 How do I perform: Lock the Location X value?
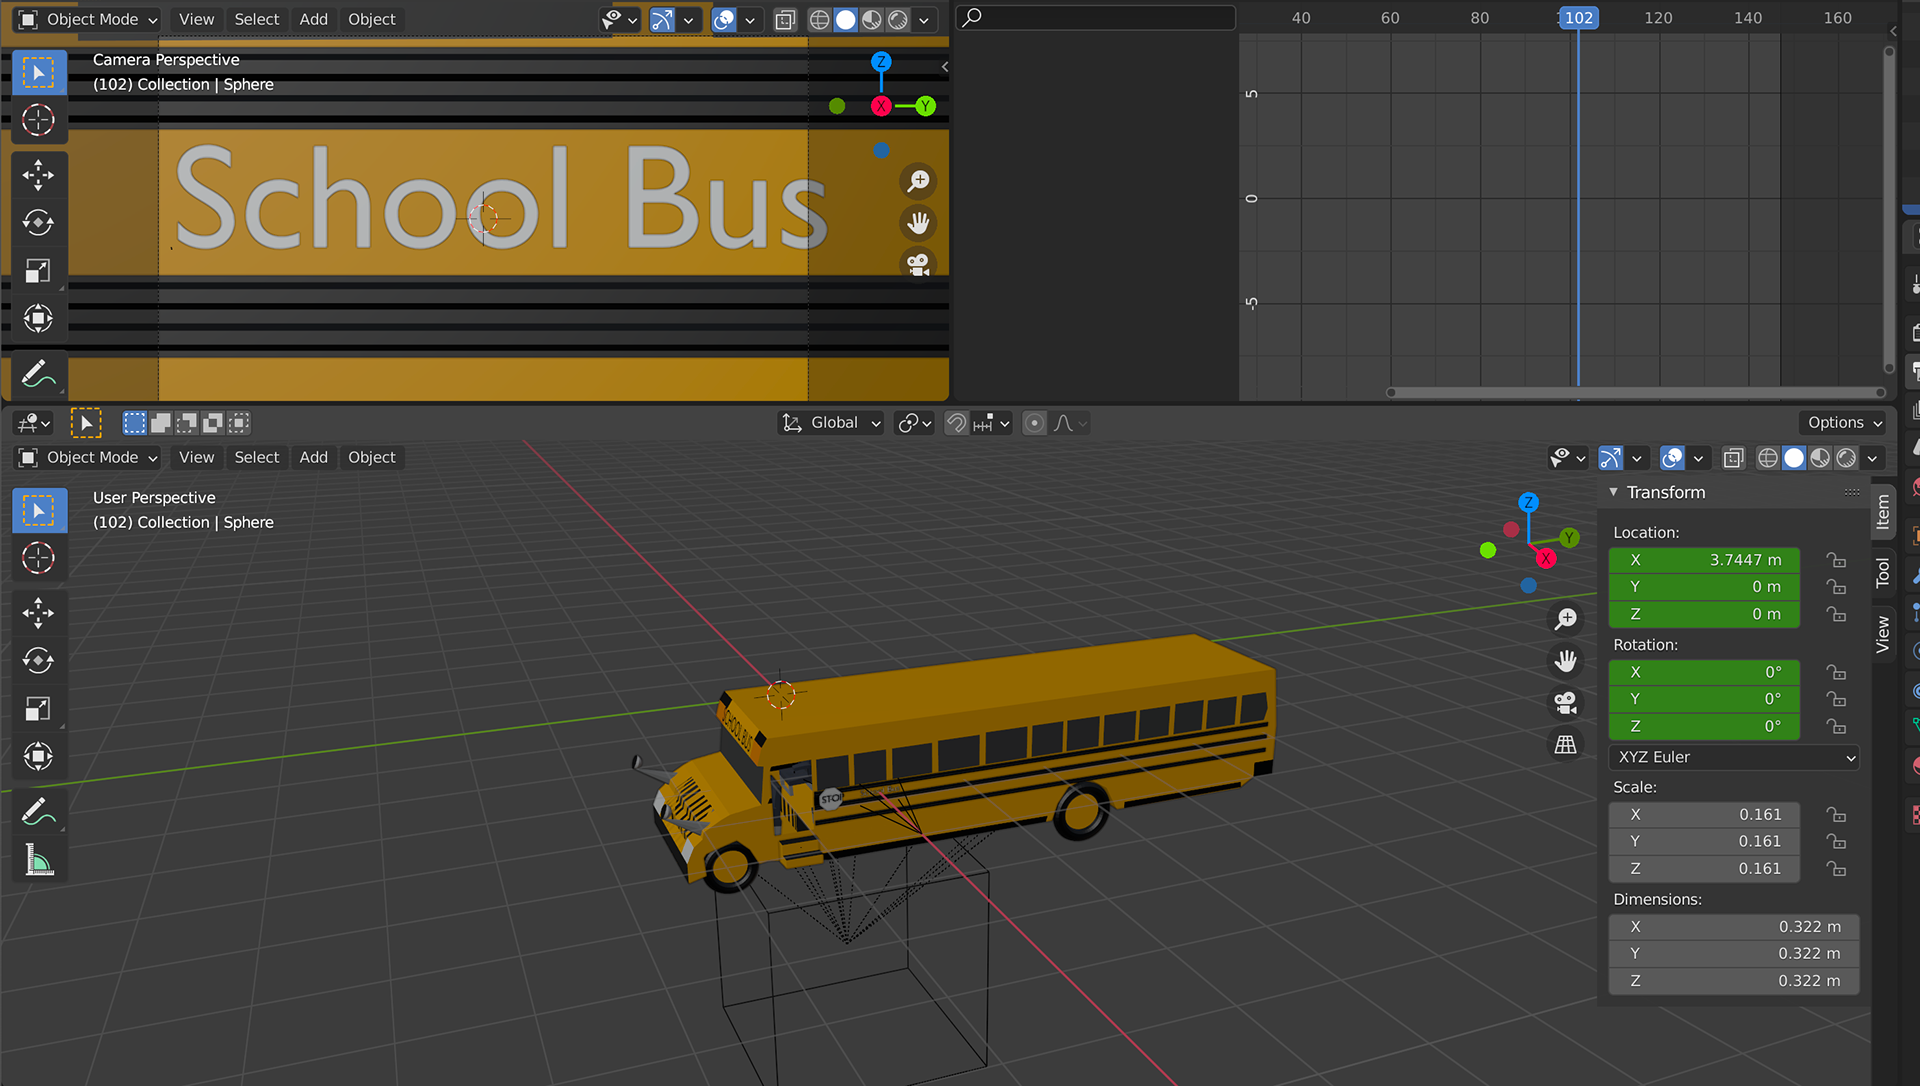click(1838, 560)
